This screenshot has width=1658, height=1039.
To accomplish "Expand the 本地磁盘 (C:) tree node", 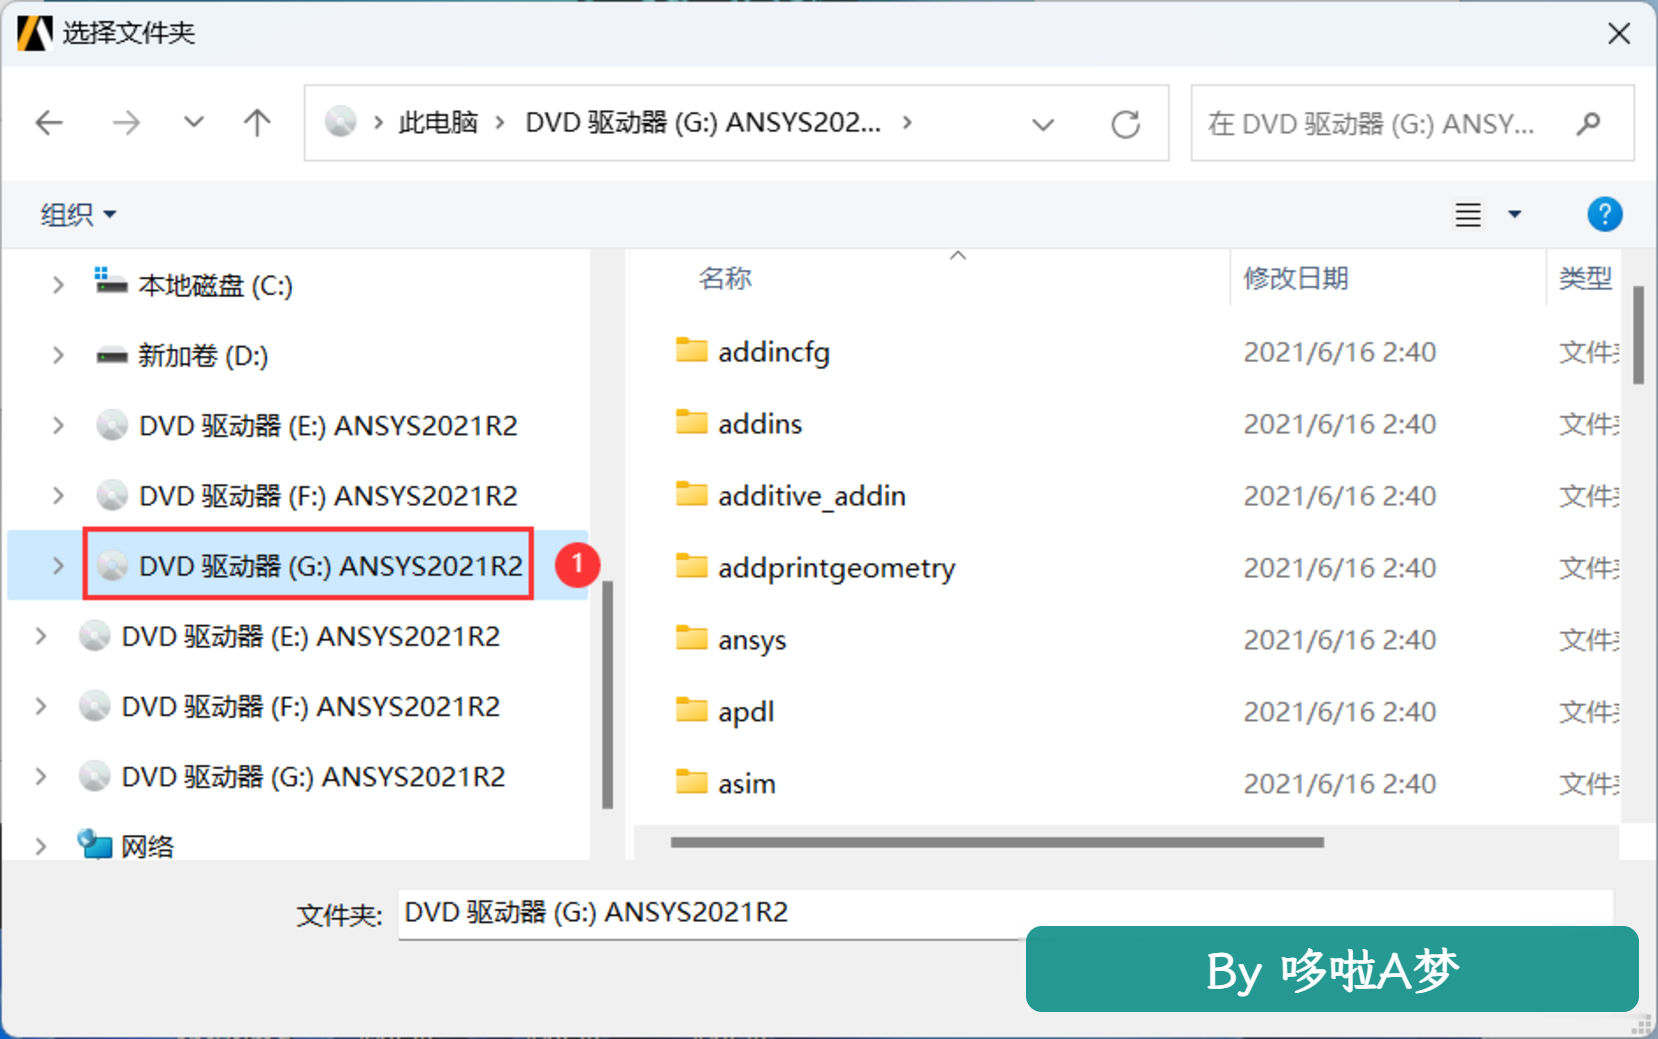I will click(58, 285).
